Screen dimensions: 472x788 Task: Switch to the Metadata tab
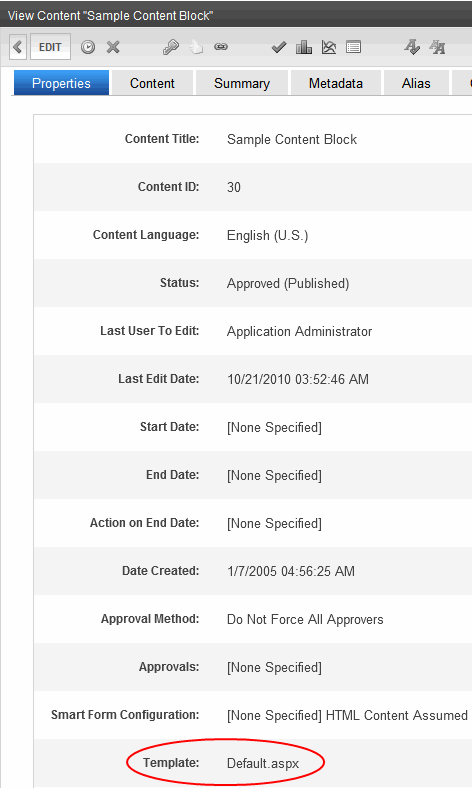(336, 83)
